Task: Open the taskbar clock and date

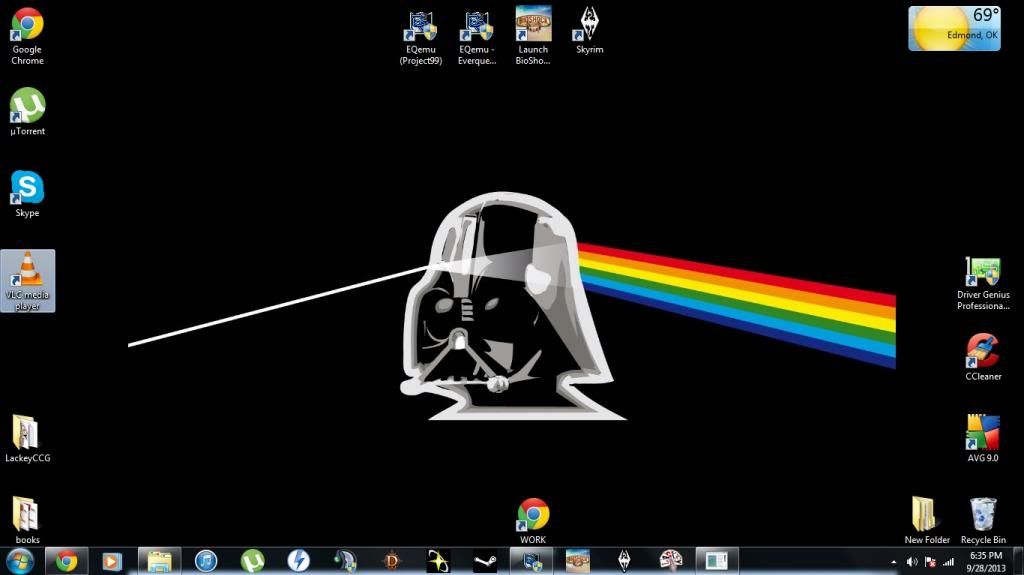Action: click(986, 561)
